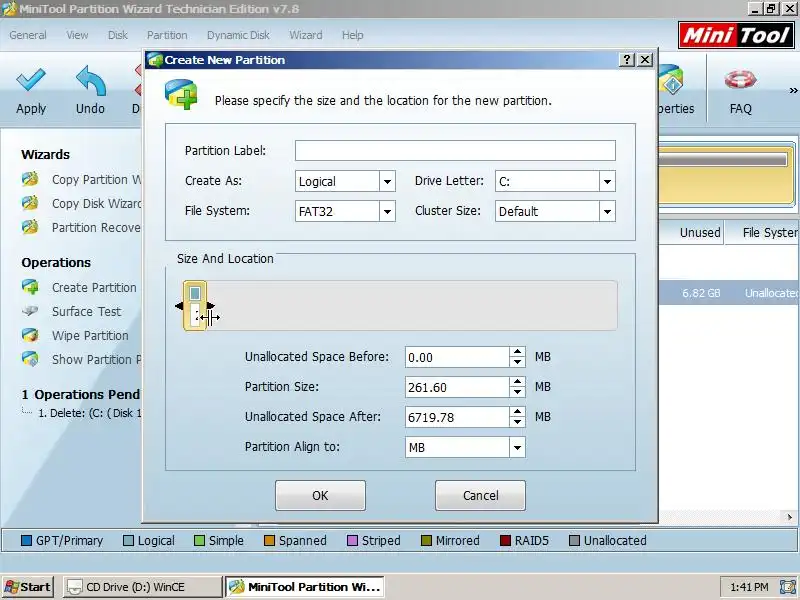Increase Unallocated Space After value

click(517, 412)
